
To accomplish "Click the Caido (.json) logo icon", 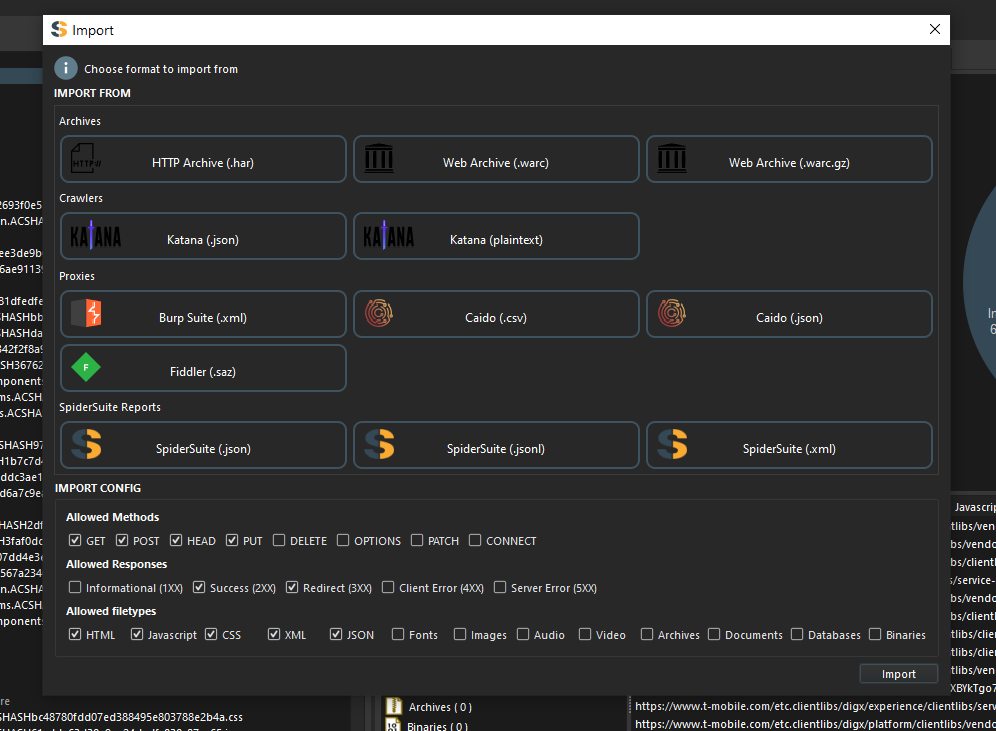I will 672,313.
